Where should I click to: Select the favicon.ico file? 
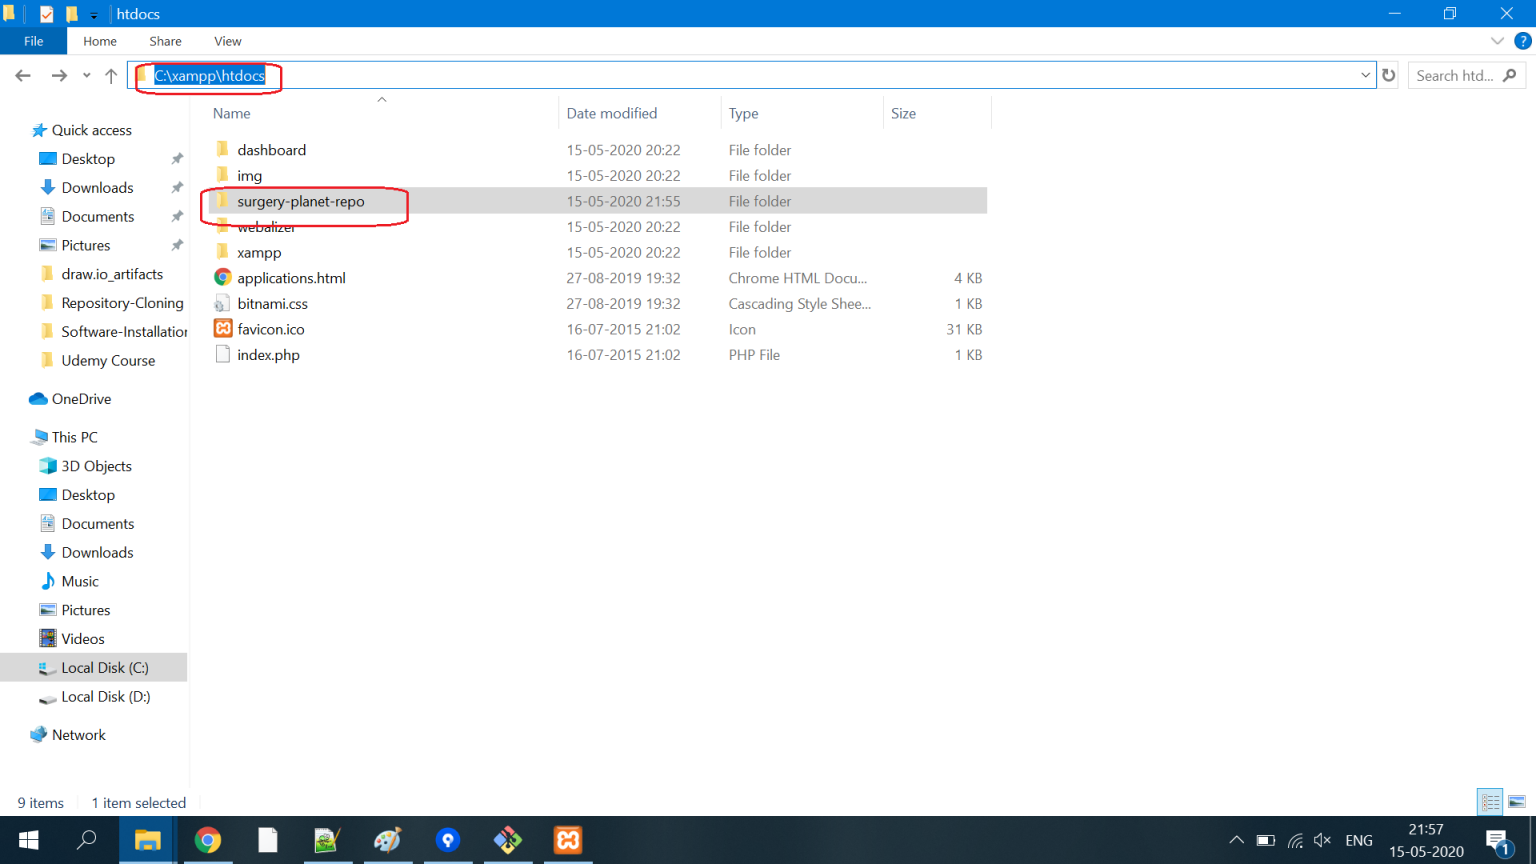270,329
